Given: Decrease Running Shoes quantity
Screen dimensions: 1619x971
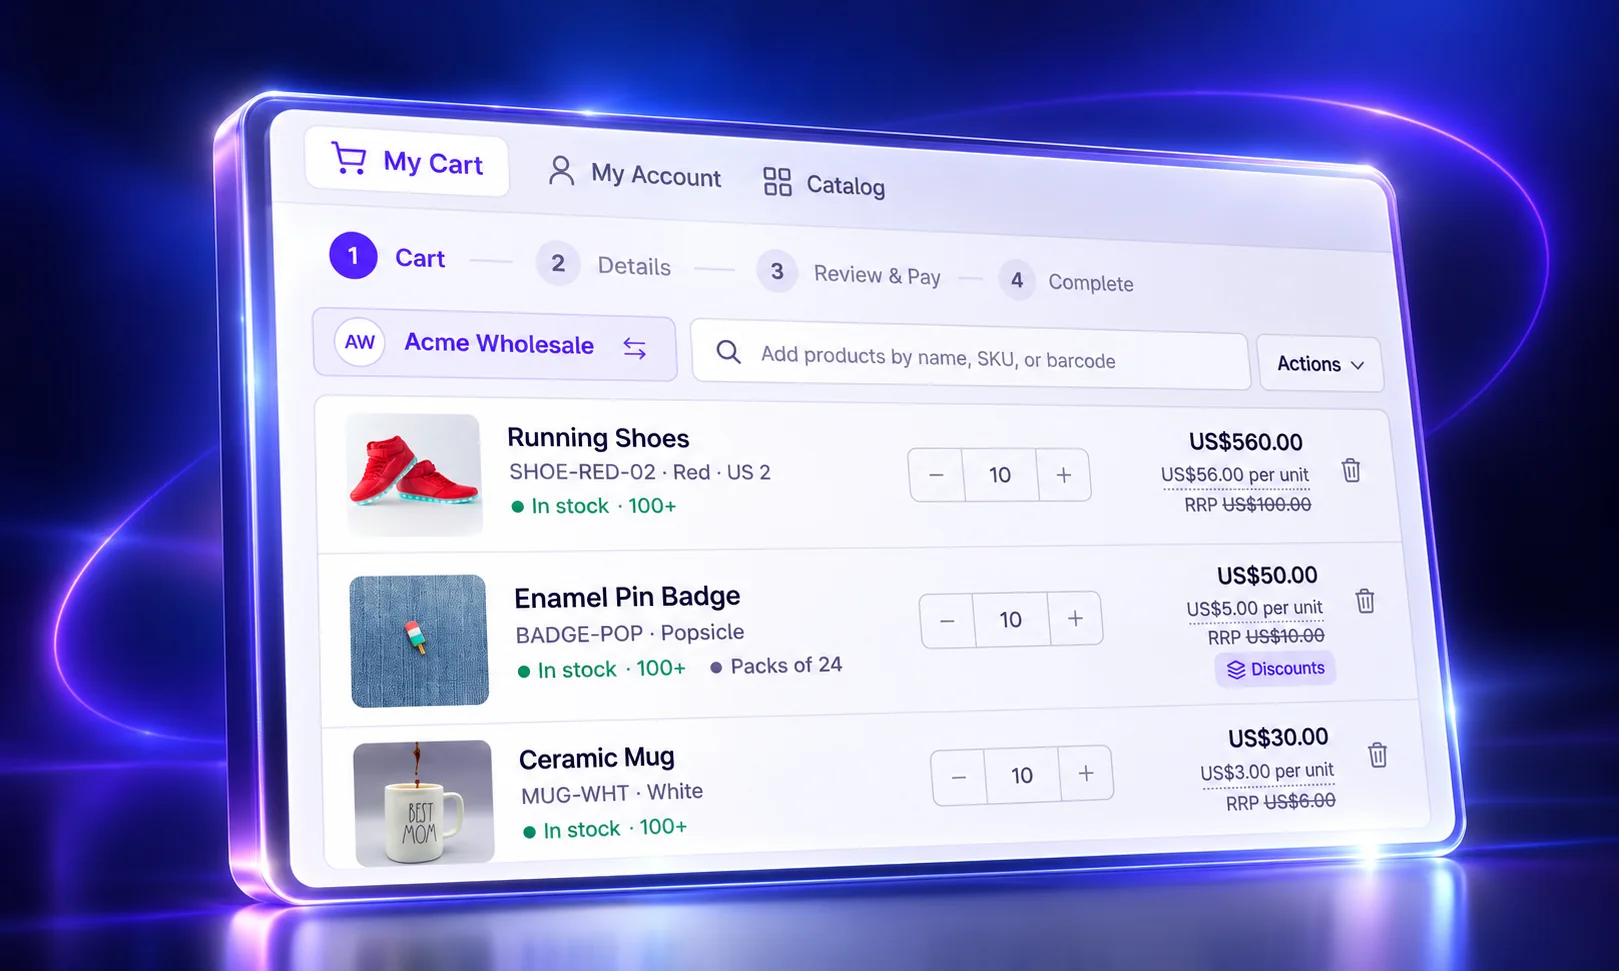Looking at the screenshot, I should pyautogui.click(x=936, y=475).
